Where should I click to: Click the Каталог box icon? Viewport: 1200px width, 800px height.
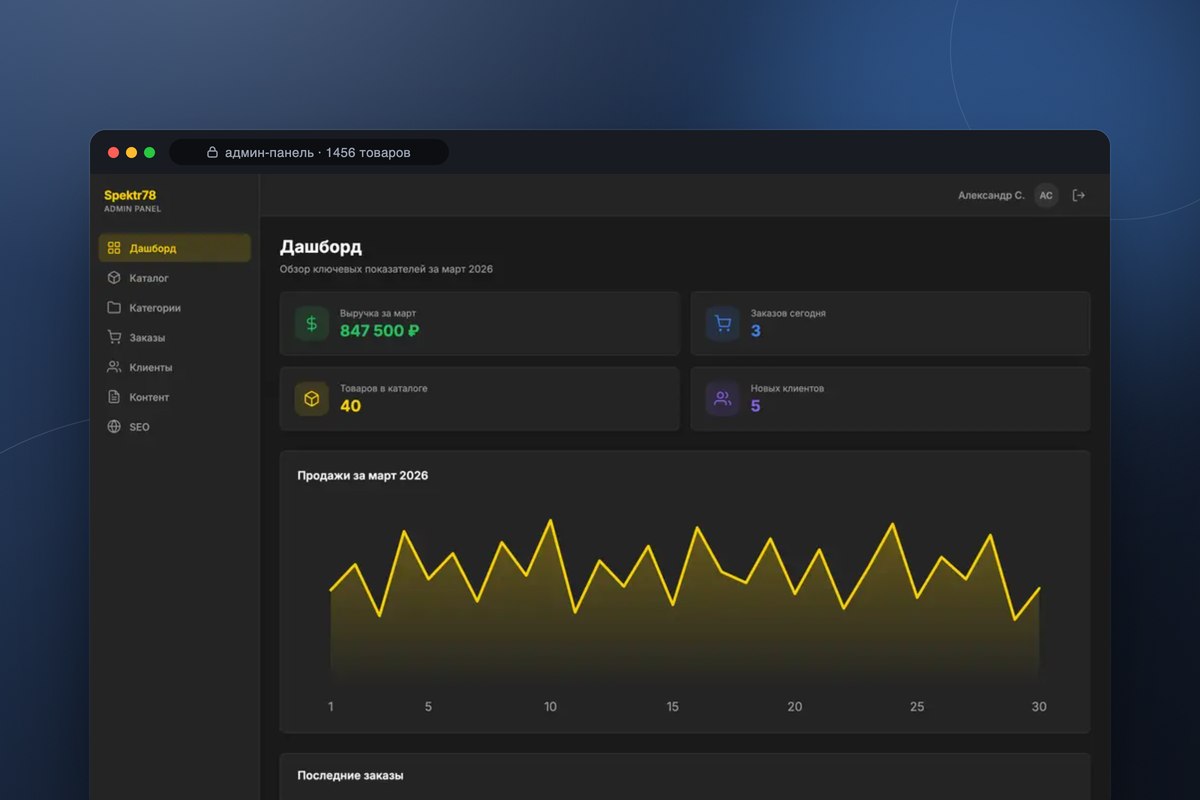(x=114, y=278)
